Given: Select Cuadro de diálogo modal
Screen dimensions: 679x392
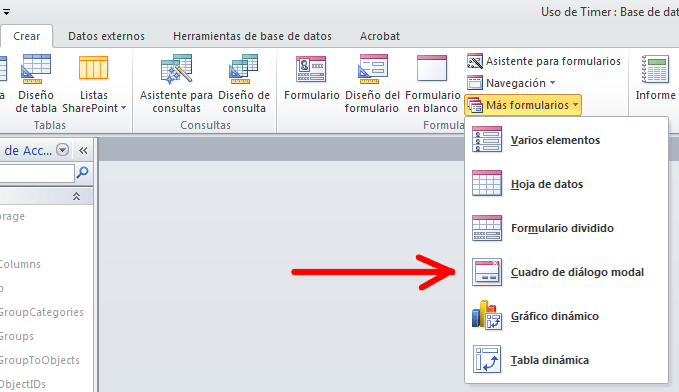Looking at the screenshot, I should (x=566, y=272).
